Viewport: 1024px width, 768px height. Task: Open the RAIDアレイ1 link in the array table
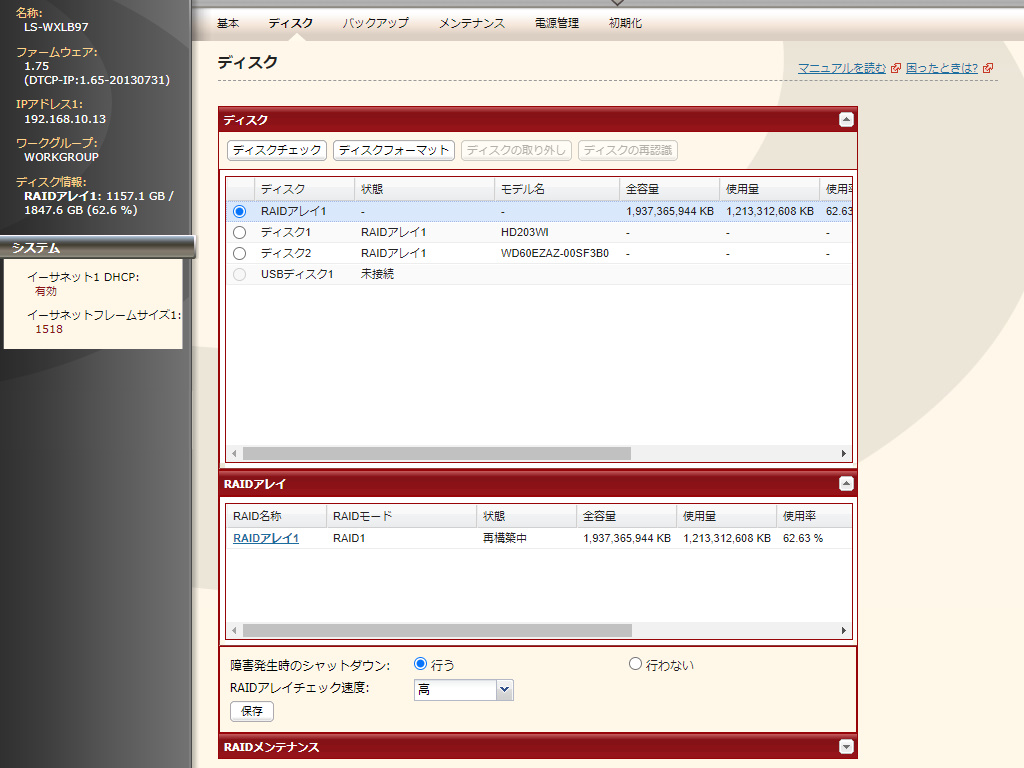[x=266, y=538]
